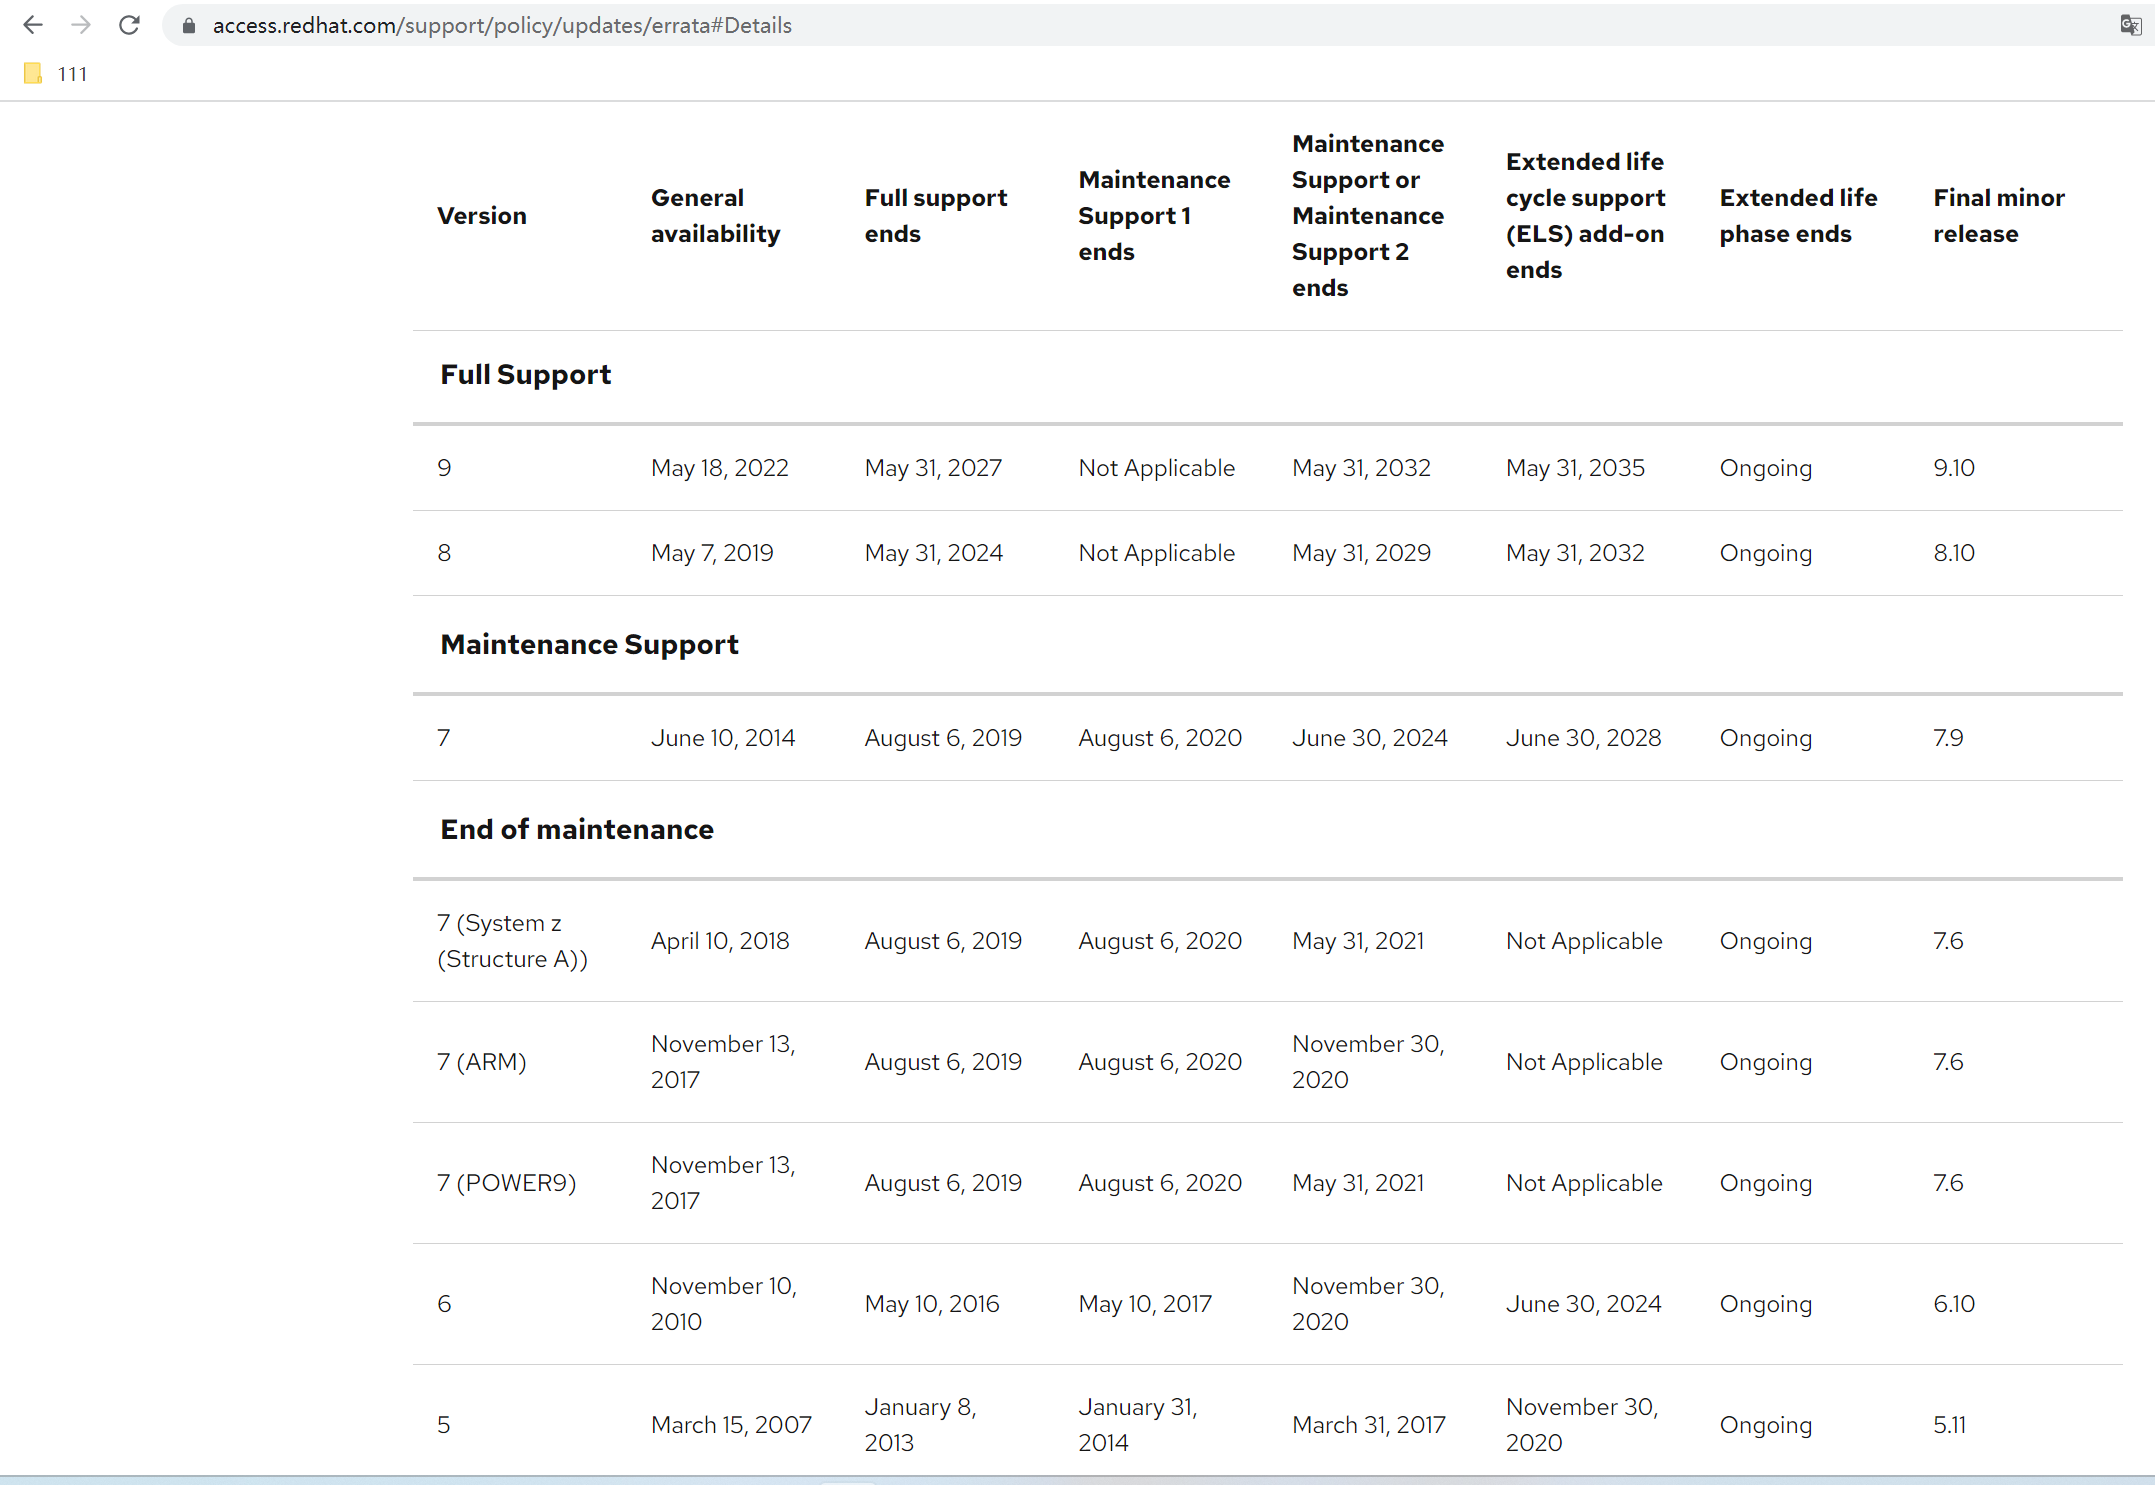The height and width of the screenshot is (1485, 2155).
Task: Click the Full Support section heading
Action: (x=525, y=375)
